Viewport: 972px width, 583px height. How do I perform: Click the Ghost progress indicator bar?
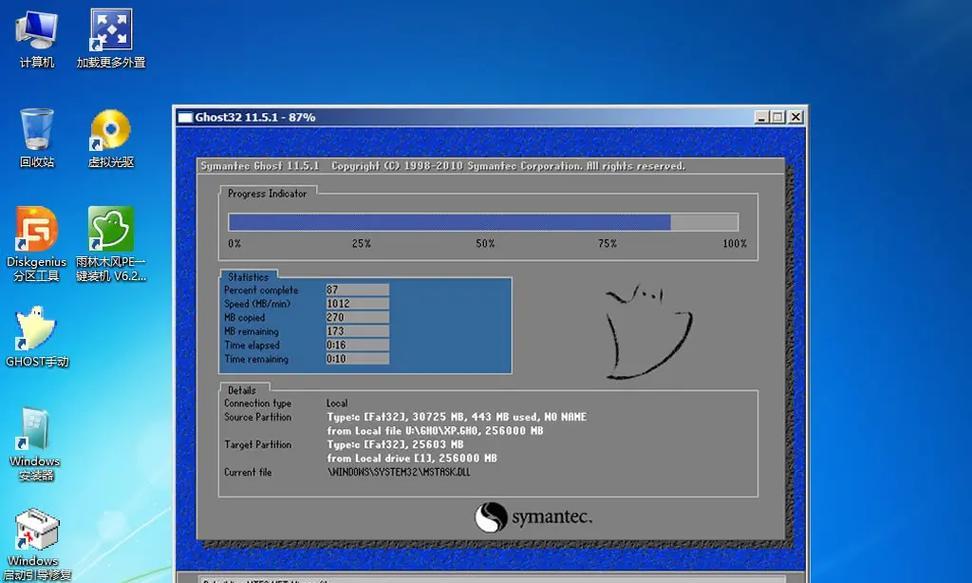pos(484,222)
